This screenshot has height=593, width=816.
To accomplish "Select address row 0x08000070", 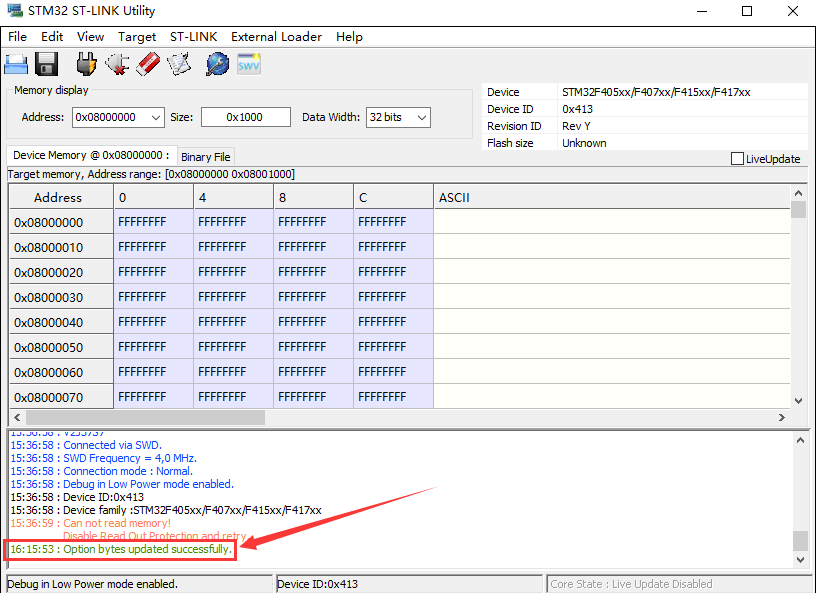I will pos(61,397).
